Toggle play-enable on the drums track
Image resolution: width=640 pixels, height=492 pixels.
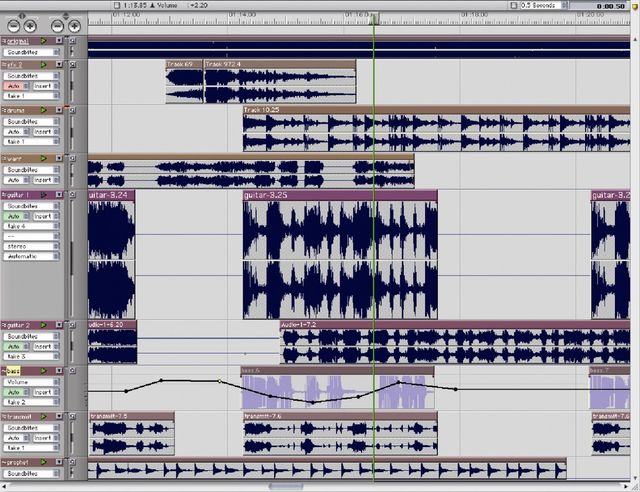click(43, 110)
